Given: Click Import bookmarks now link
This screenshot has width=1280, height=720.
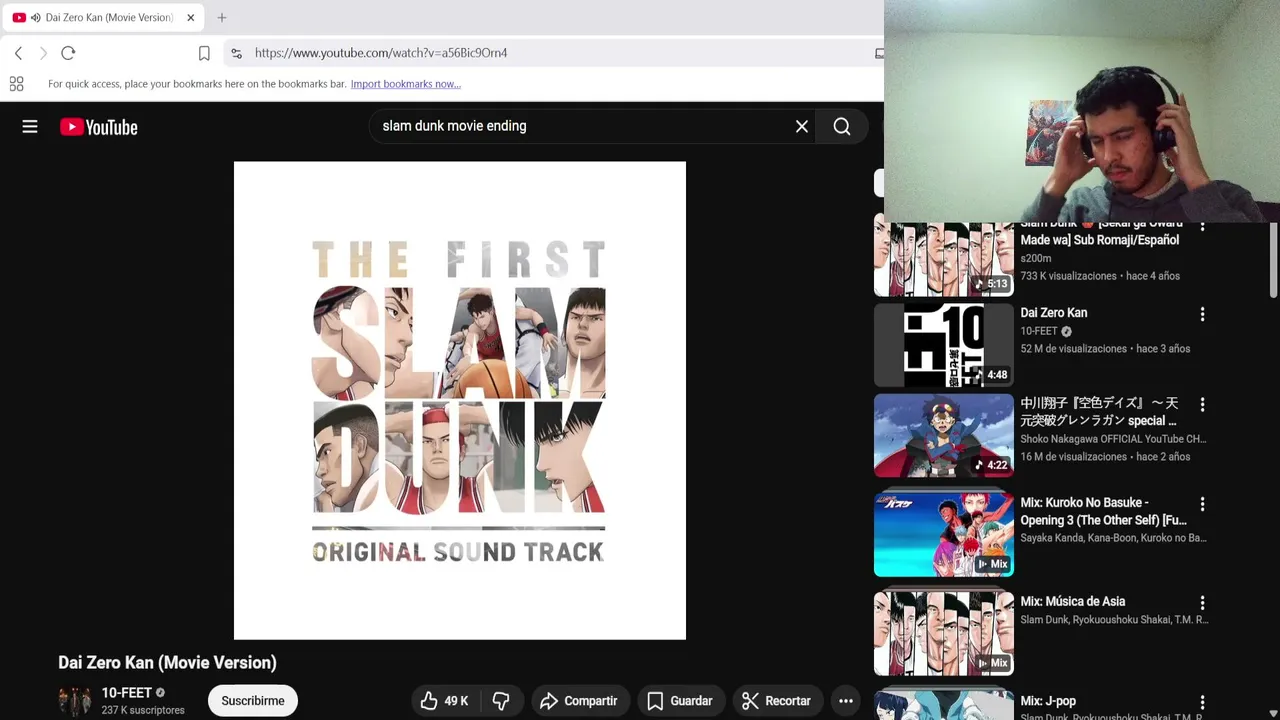Looking at the screenshot, I should pyautogui.click(x=405, y=84).
